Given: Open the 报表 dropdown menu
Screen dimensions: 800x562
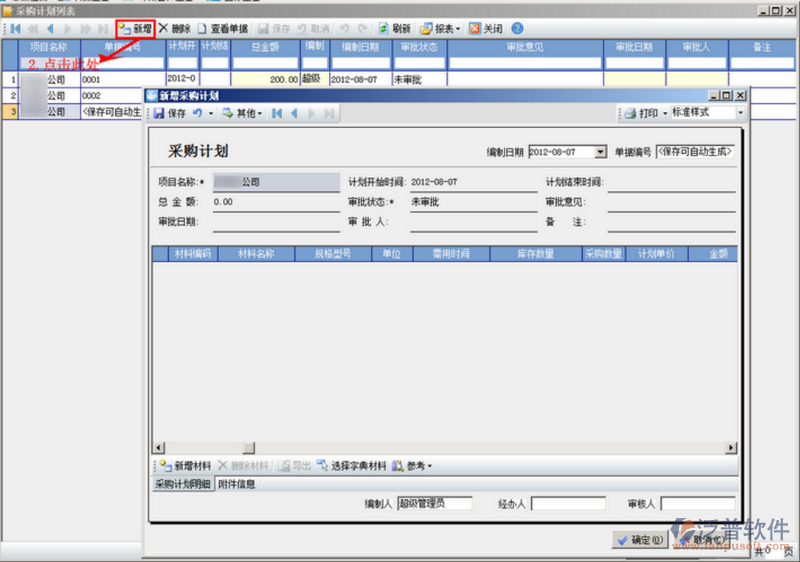Looking at the screenshot, I should (441, 29).
